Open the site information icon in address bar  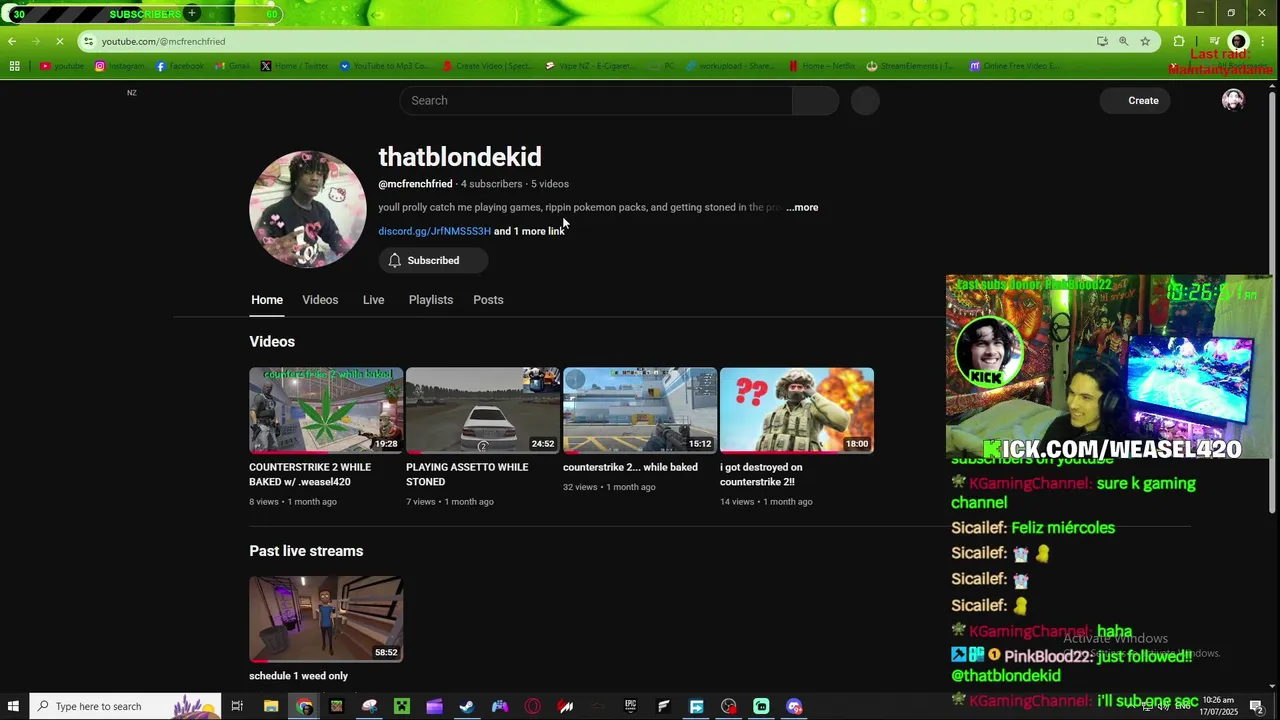tap(89, 41)
